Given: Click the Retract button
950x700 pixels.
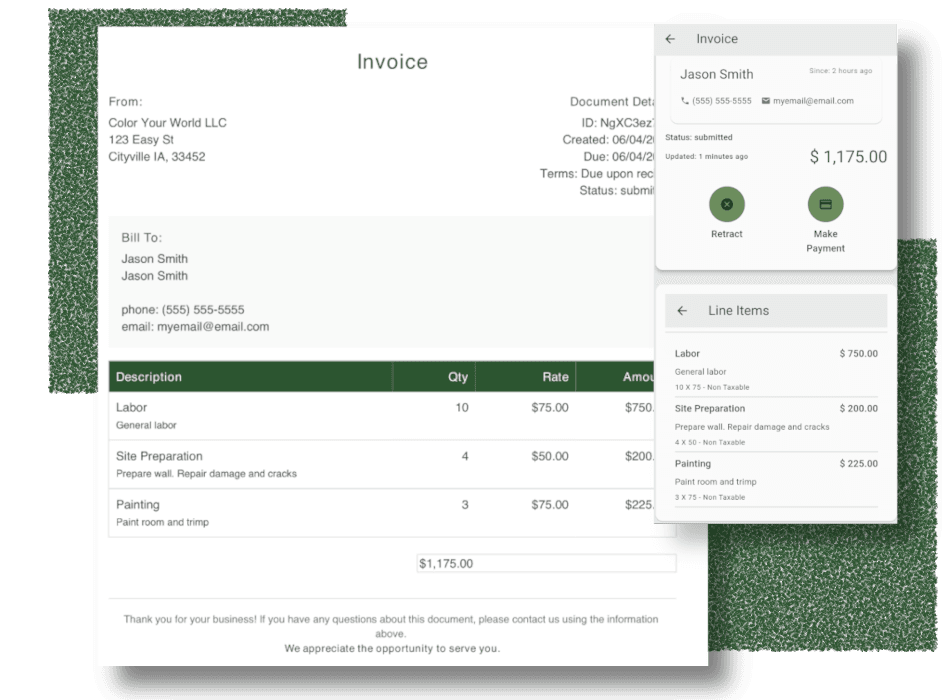Looking at the screenshot, I should (x=727, y=233).
